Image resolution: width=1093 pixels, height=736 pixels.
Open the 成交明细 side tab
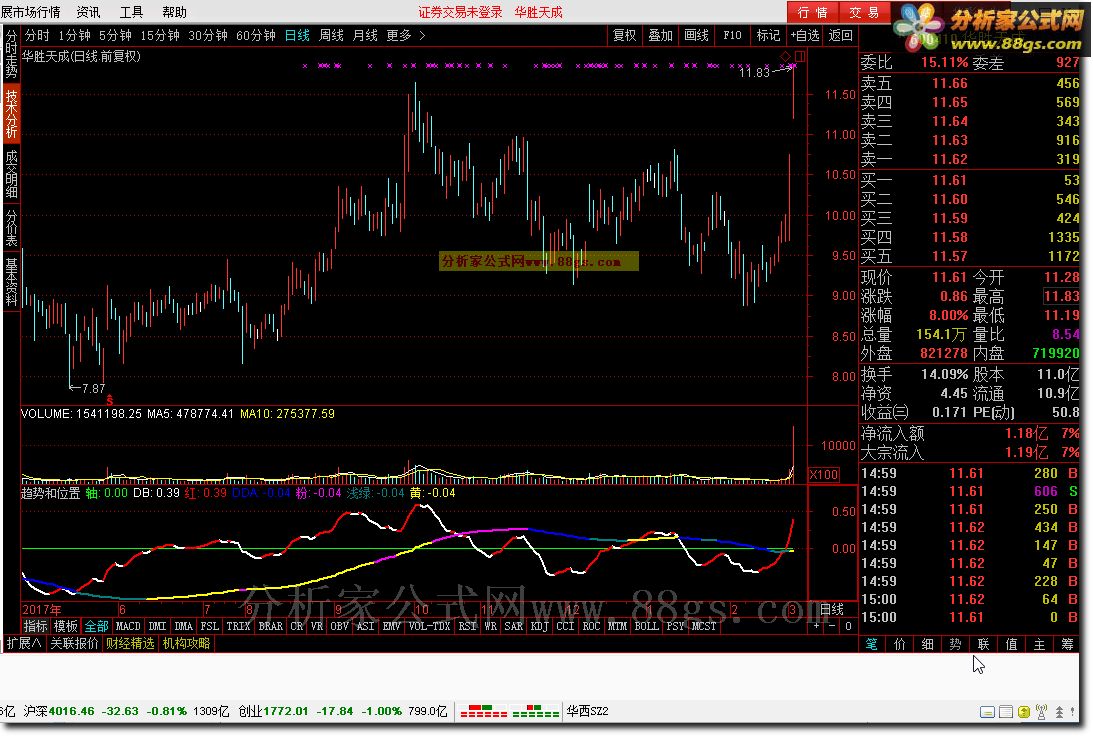click(11, 174)
